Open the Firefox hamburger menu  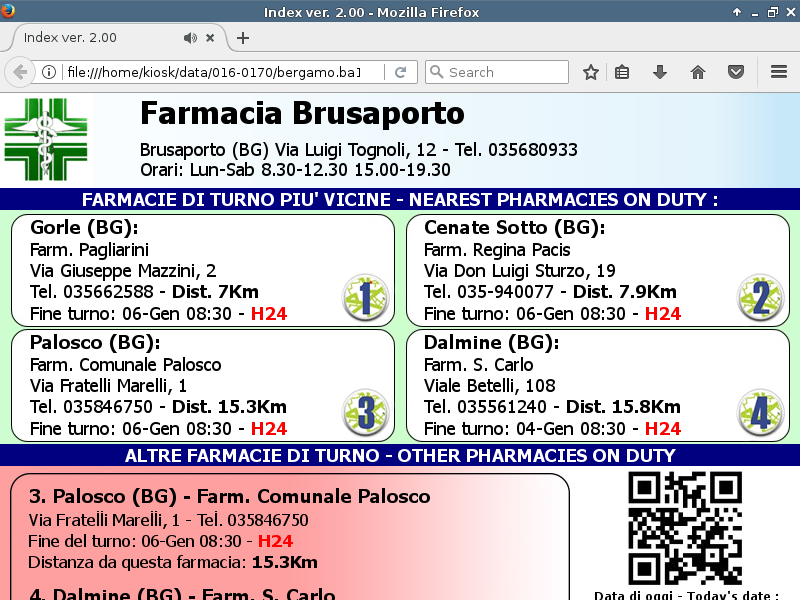(779, 72)
